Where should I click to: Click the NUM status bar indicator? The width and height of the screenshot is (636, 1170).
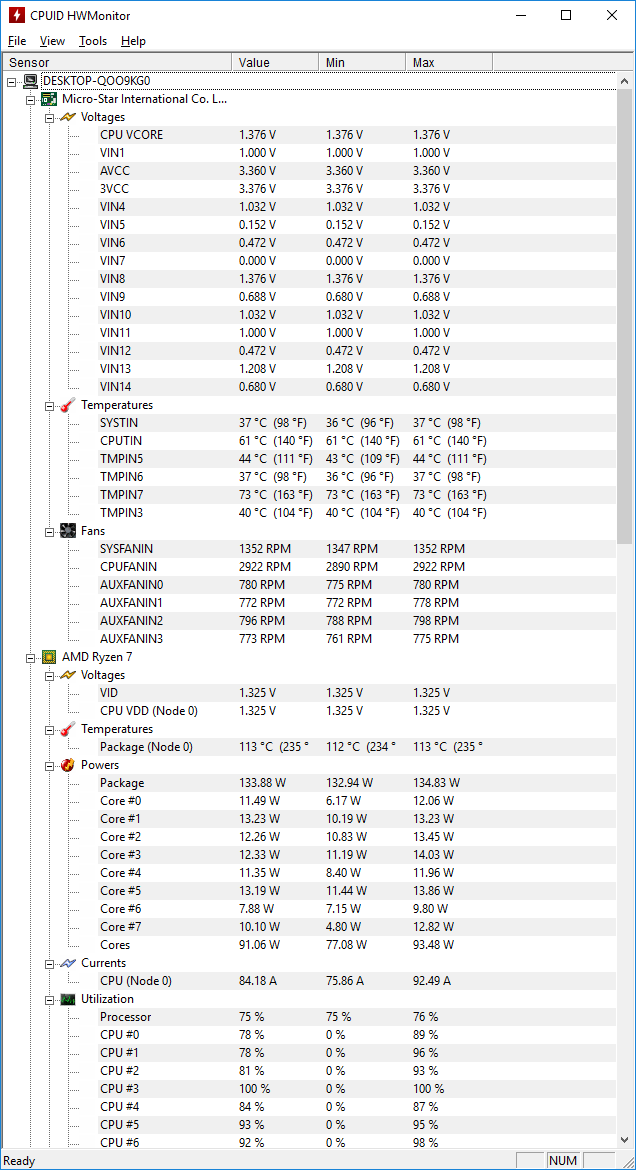point(563,1160)
